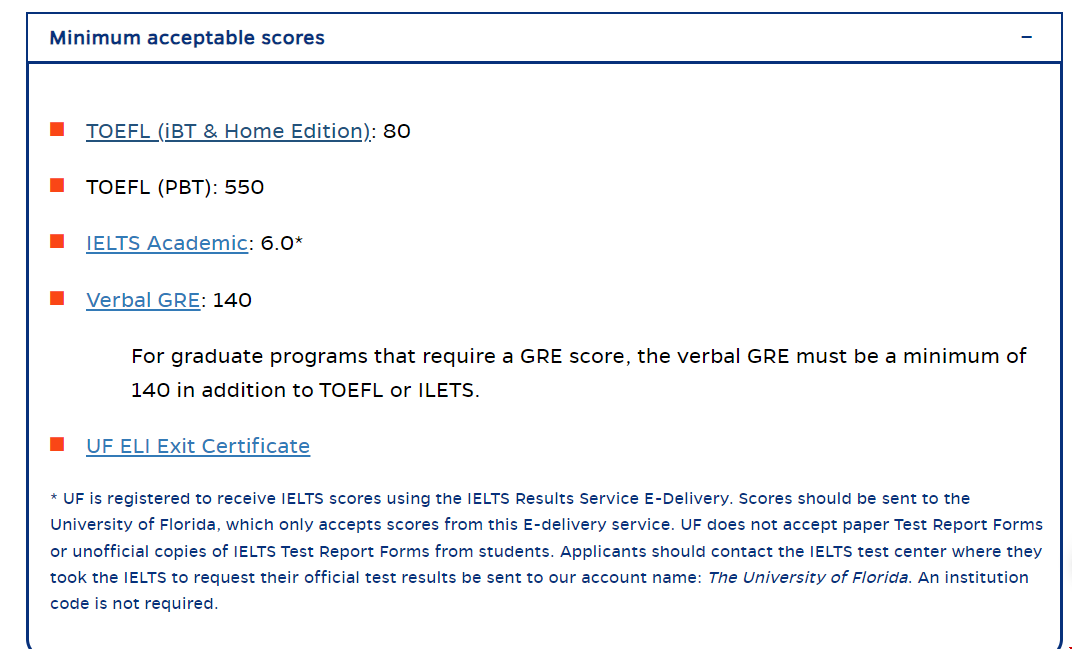The image size is (1072, 649).
Task: Click the orange bullet beside UF ELI Exit Certificate
Action: [57, 445]
